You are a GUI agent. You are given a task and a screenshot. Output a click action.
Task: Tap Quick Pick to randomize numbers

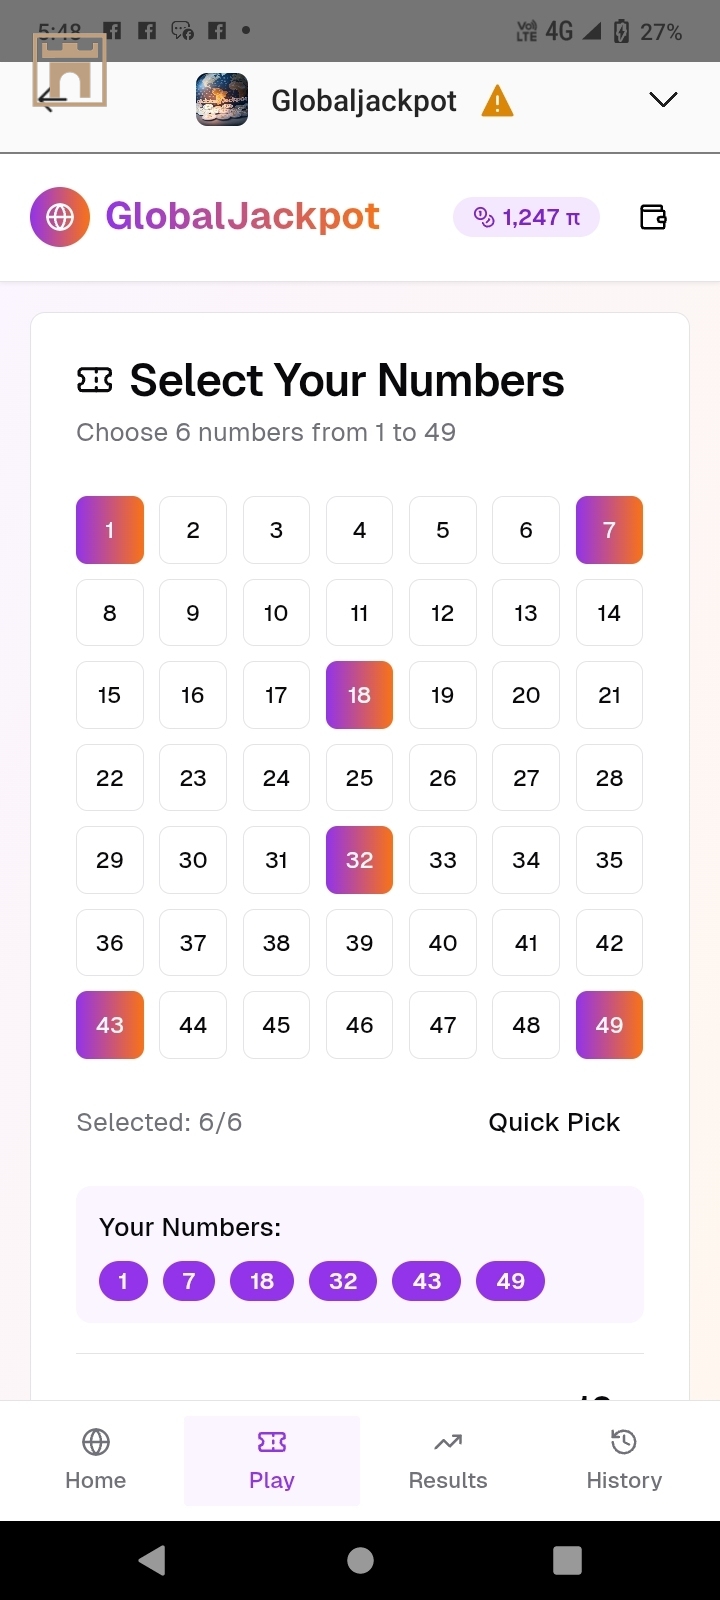pos(554,1122)
